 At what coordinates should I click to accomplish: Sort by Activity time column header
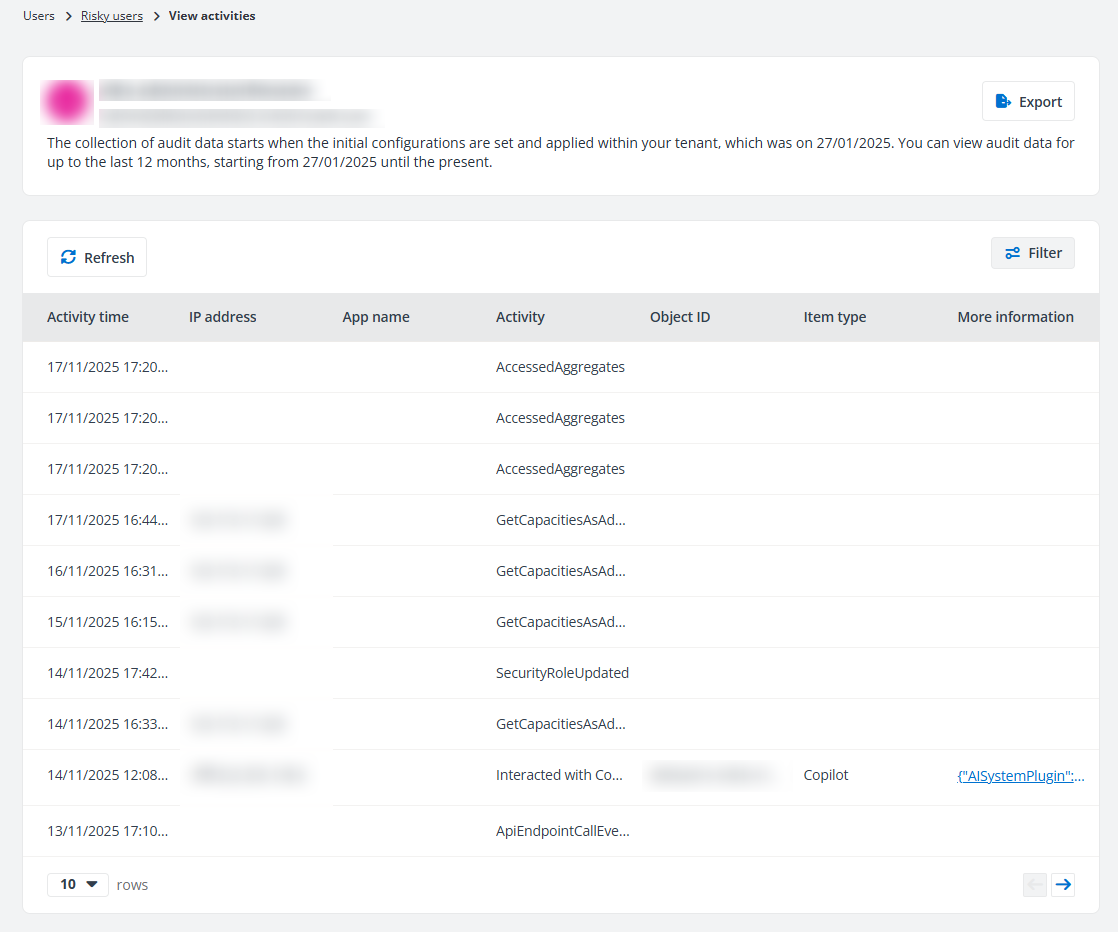point(88,317)
